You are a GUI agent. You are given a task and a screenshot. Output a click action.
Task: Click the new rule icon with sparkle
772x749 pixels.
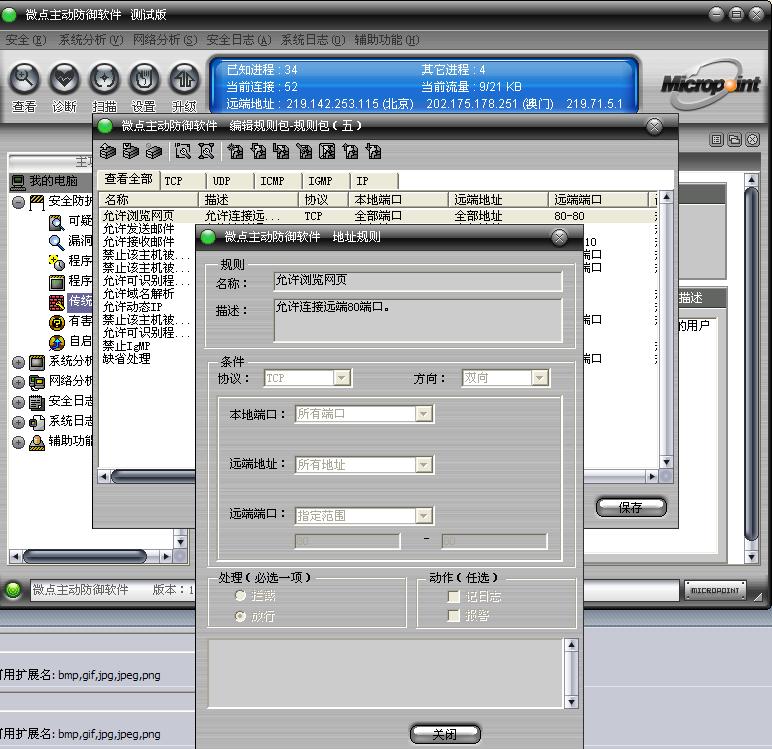click(235, 151)
